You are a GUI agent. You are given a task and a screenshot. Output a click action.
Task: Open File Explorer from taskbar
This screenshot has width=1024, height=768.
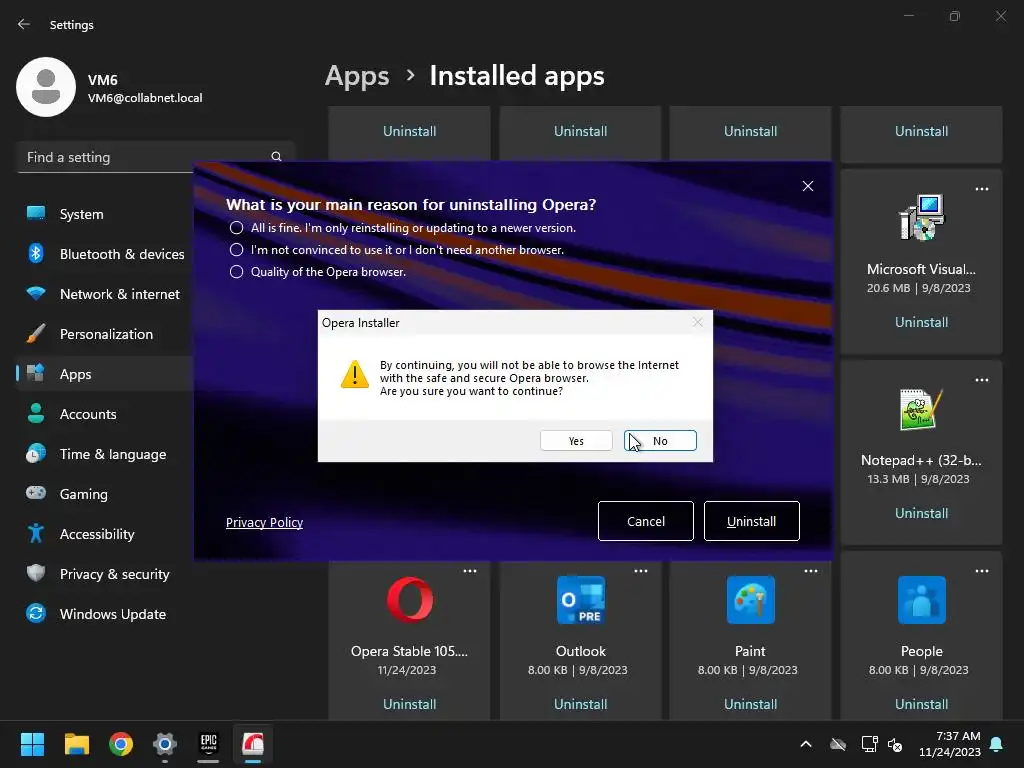(76, 744)
